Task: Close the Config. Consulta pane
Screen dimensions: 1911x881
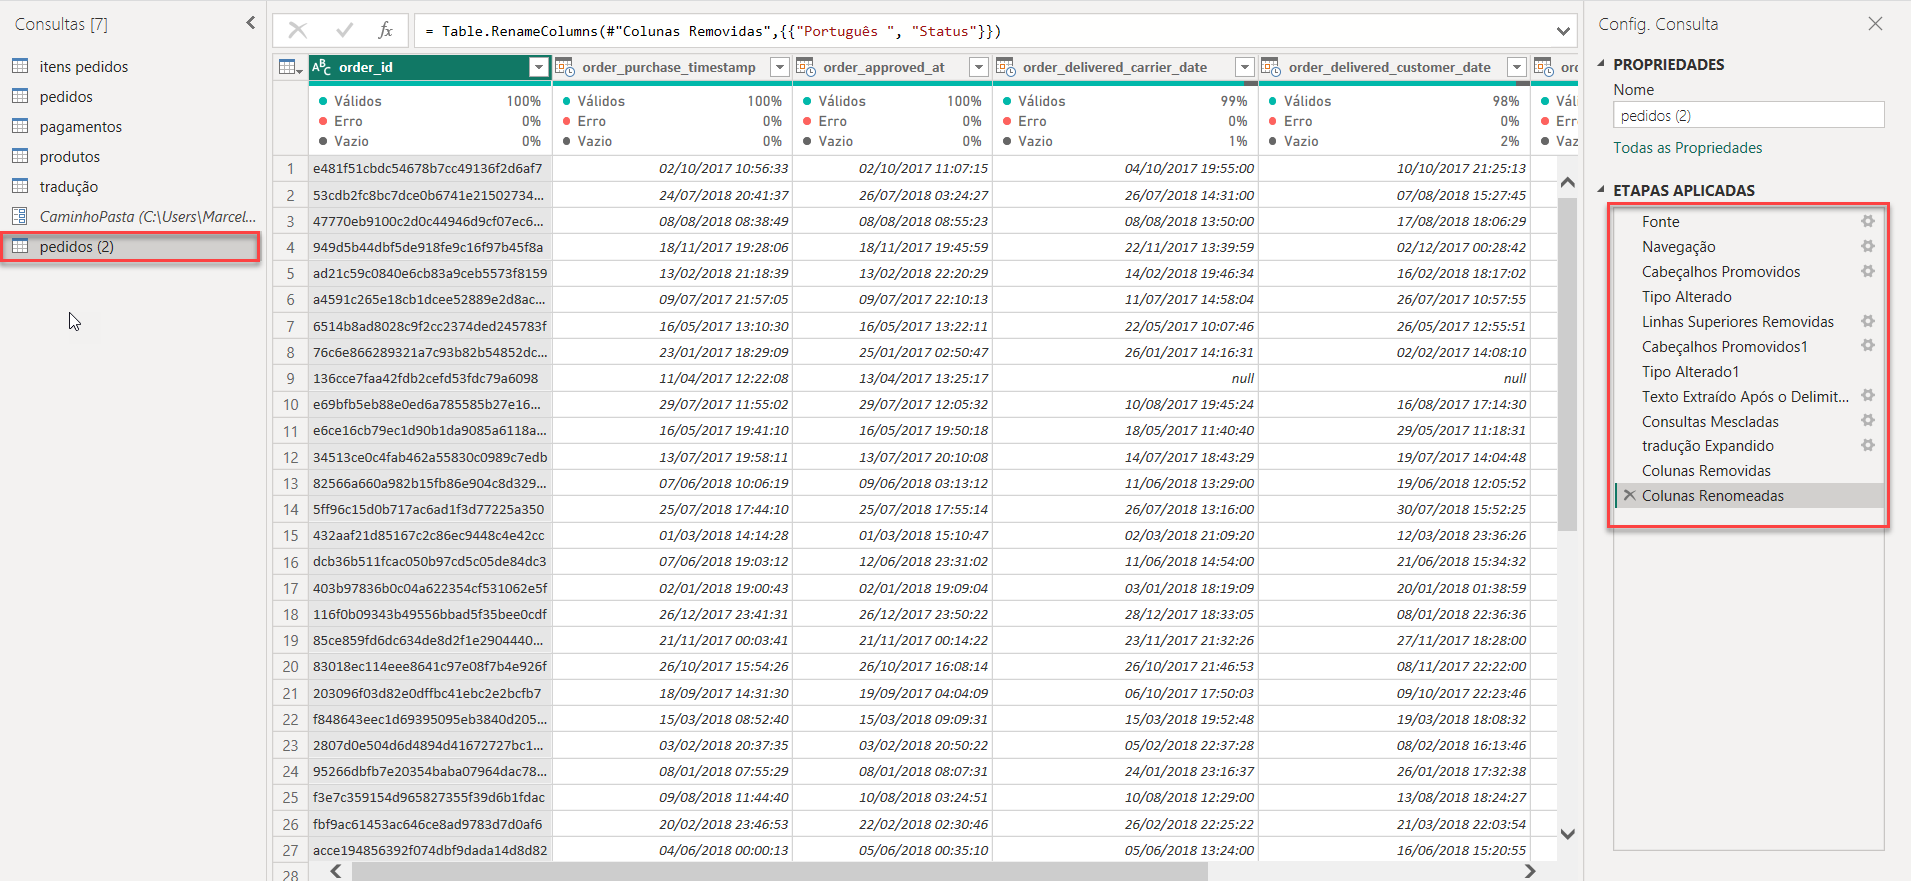Action: coord(1875,23)
